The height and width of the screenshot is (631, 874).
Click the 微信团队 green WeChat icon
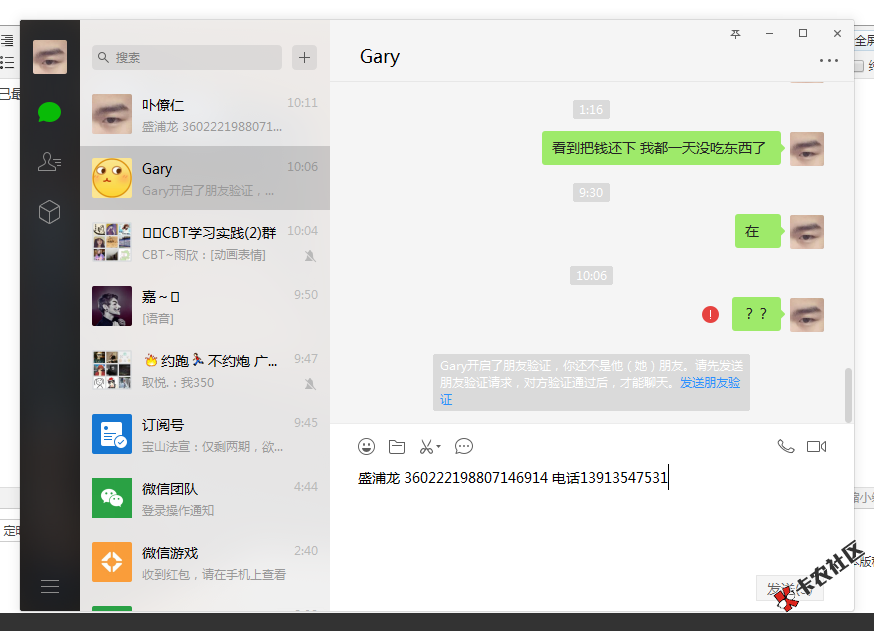point(112,498)
